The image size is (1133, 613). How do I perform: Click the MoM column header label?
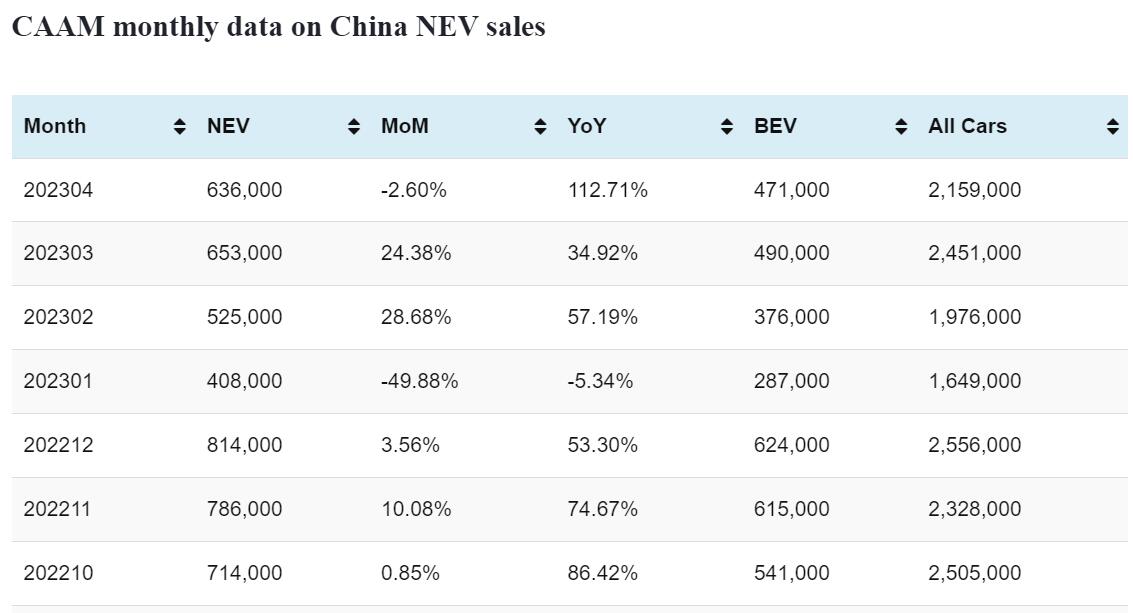click(x=404, y=126)
